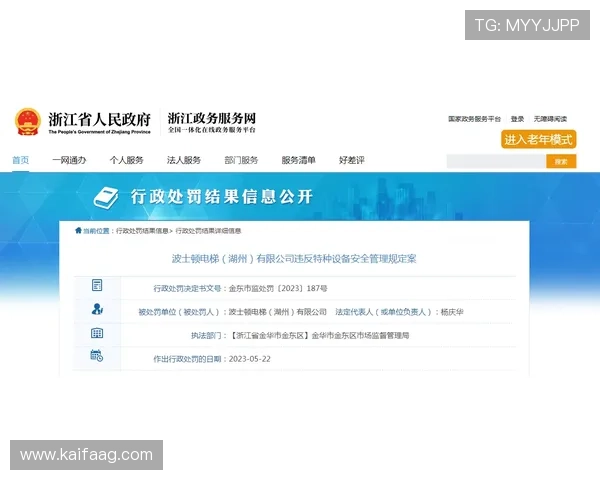Viewport: 600px width, 480px height.
Task: Select 个人服务 in the navigation bar
Action: (127, 160)
